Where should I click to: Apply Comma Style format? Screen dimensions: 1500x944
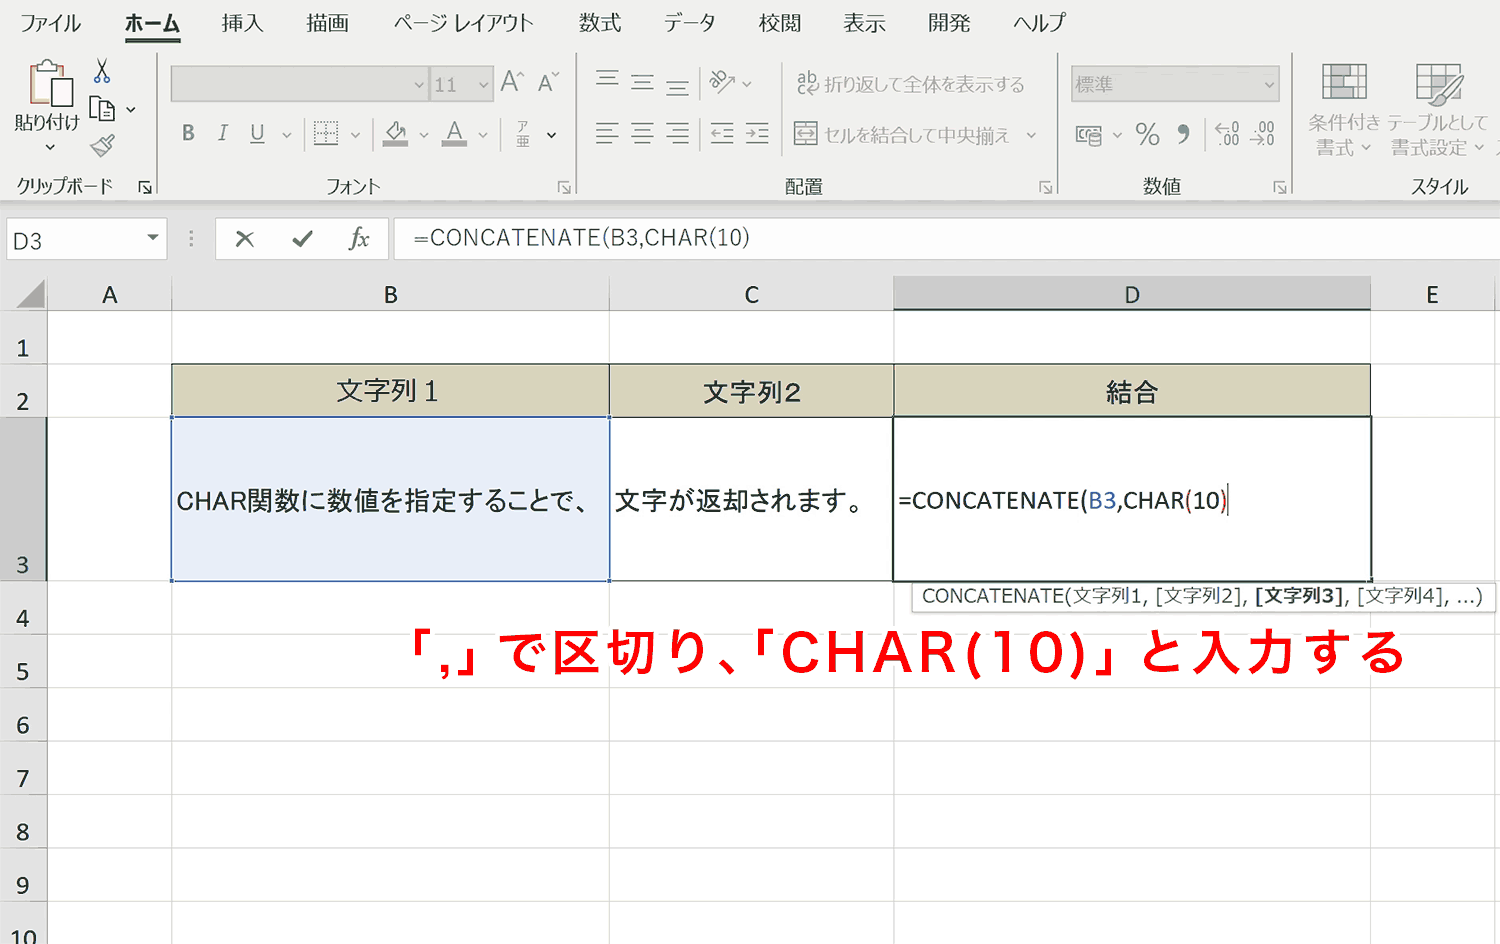(1184, 134)
